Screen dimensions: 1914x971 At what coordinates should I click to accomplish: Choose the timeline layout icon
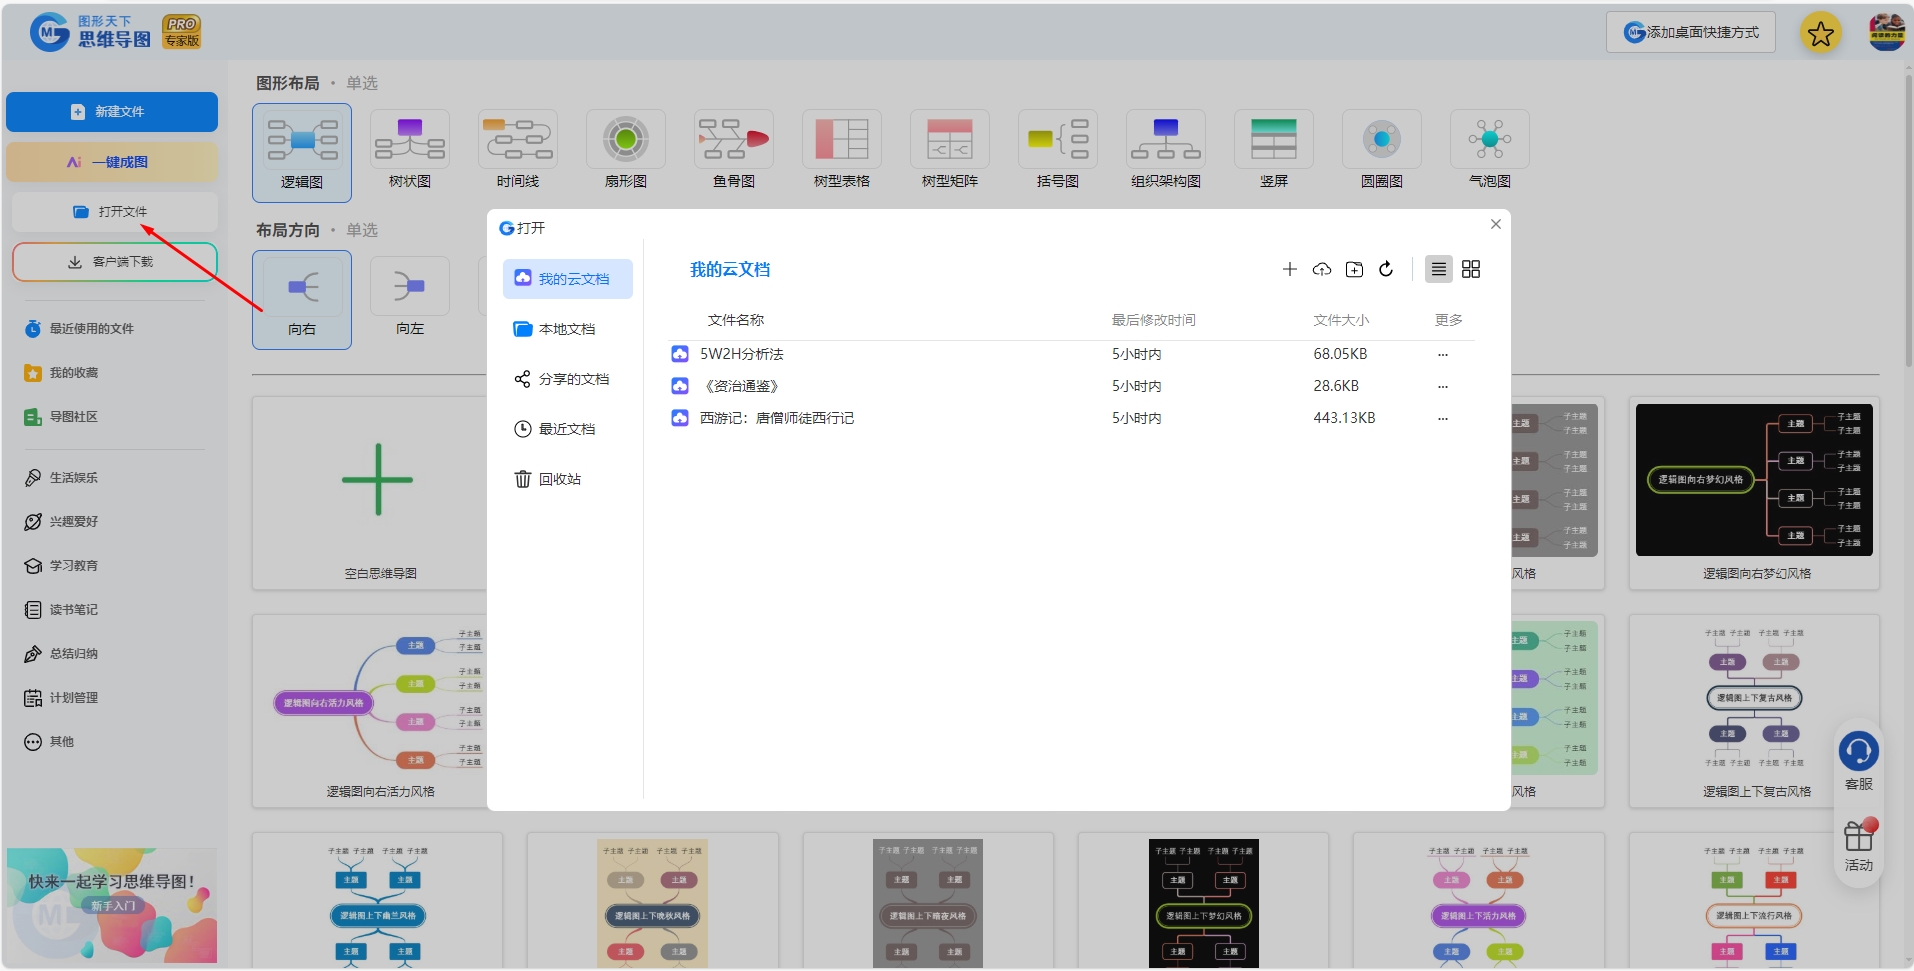(518, 140)
